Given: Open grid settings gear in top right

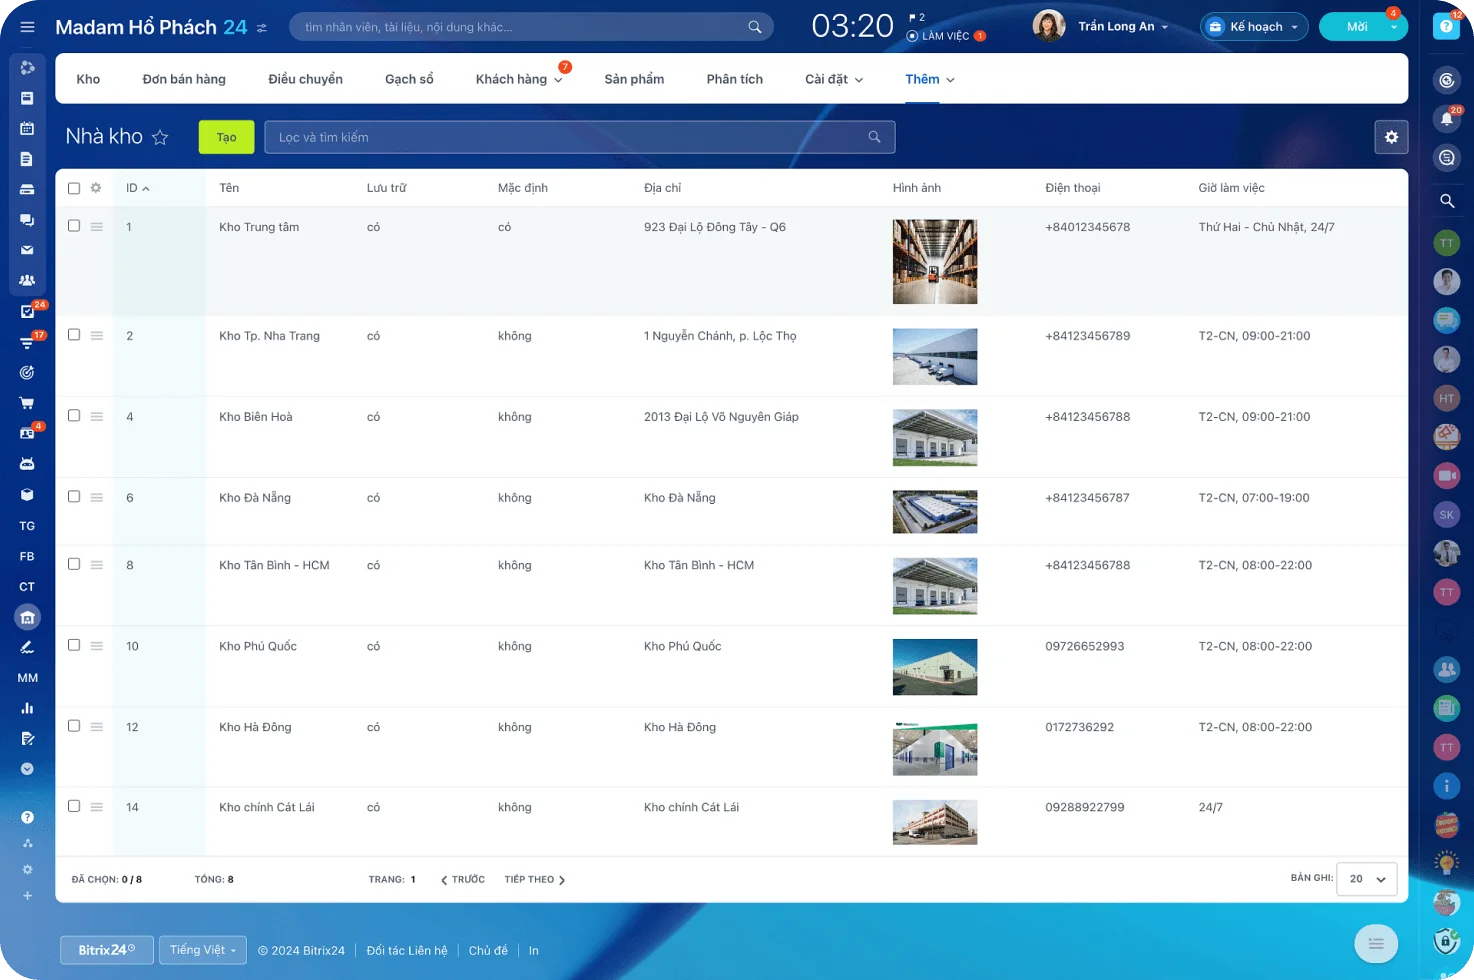Looking at the screenshot, I should click(1391, 137).
